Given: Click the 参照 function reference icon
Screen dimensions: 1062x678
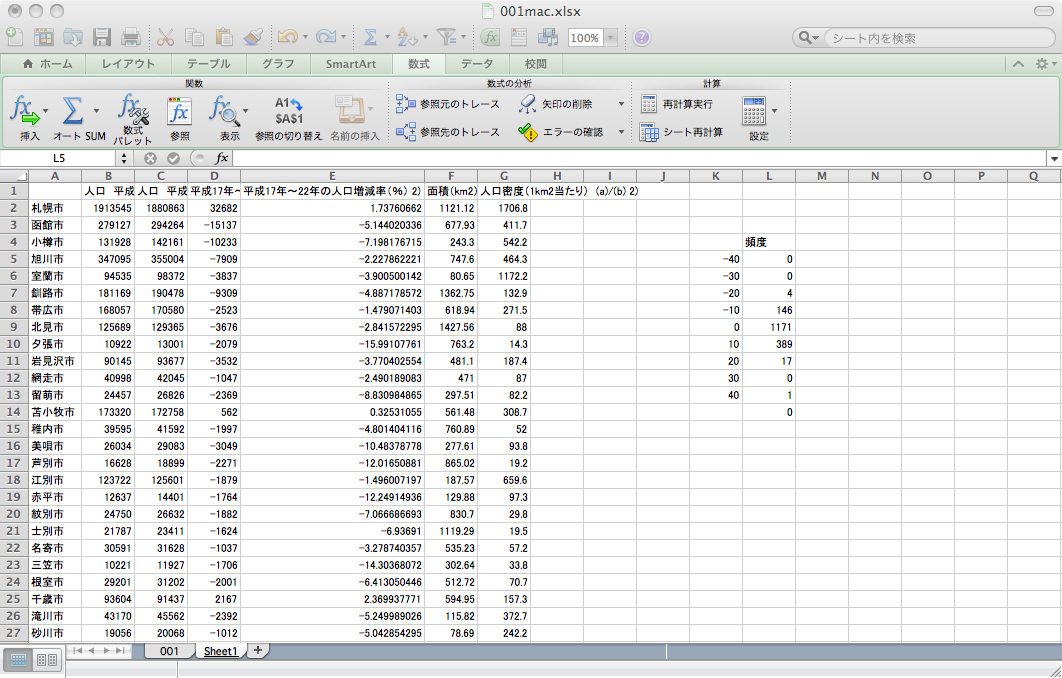Looking at the screenshot, I should (179, 117).
